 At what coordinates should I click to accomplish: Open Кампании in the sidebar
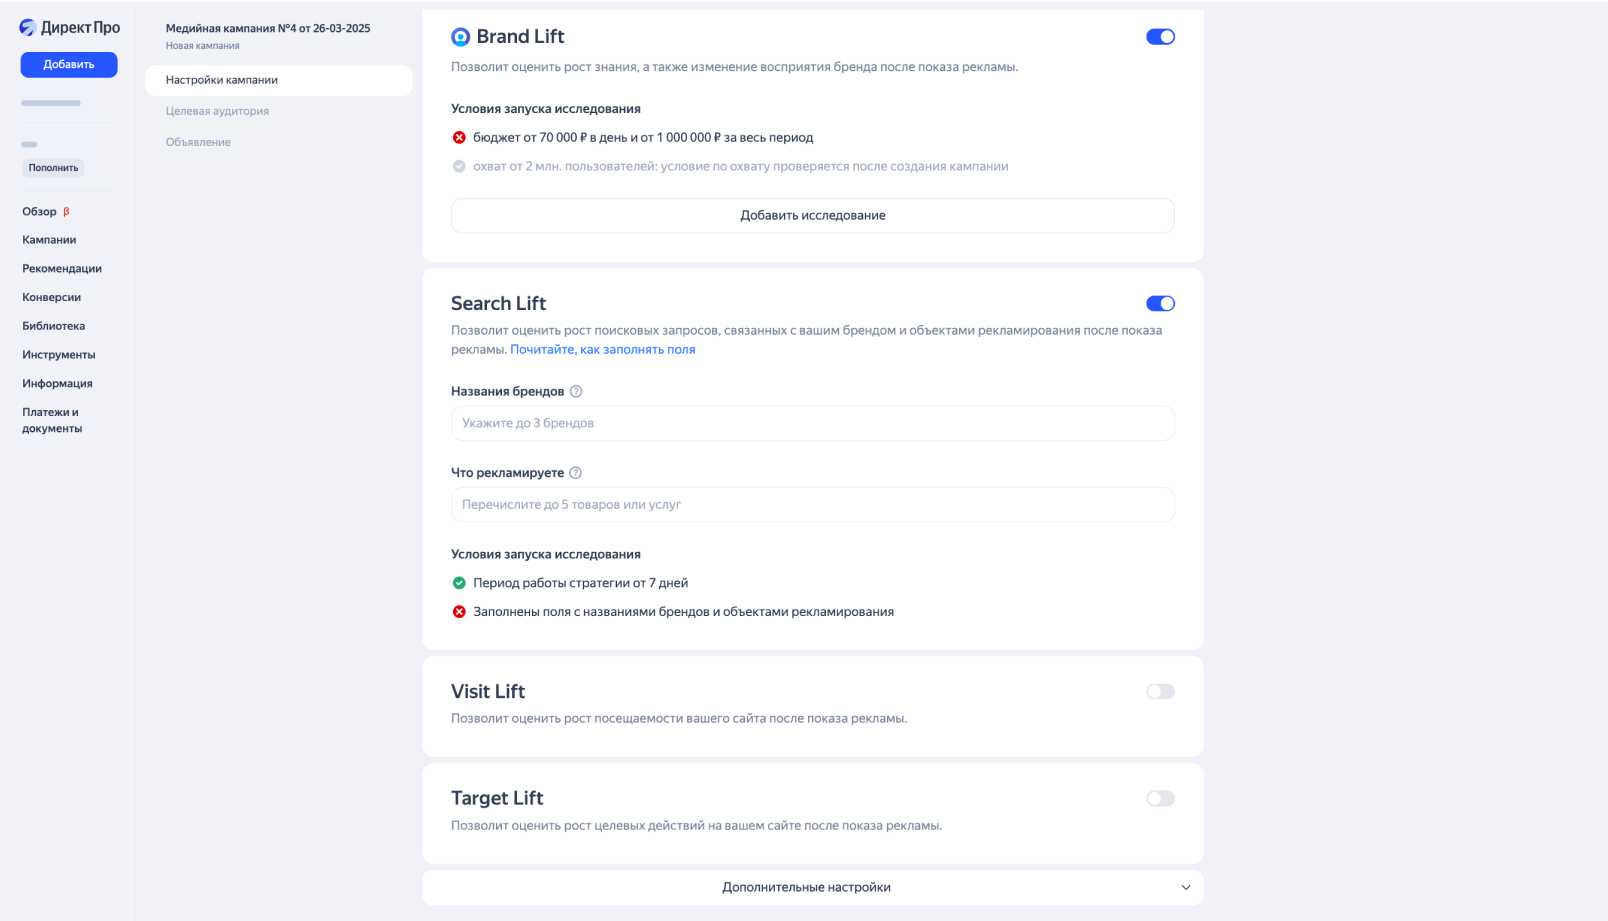pyautogui.click(x=49, y=240)
